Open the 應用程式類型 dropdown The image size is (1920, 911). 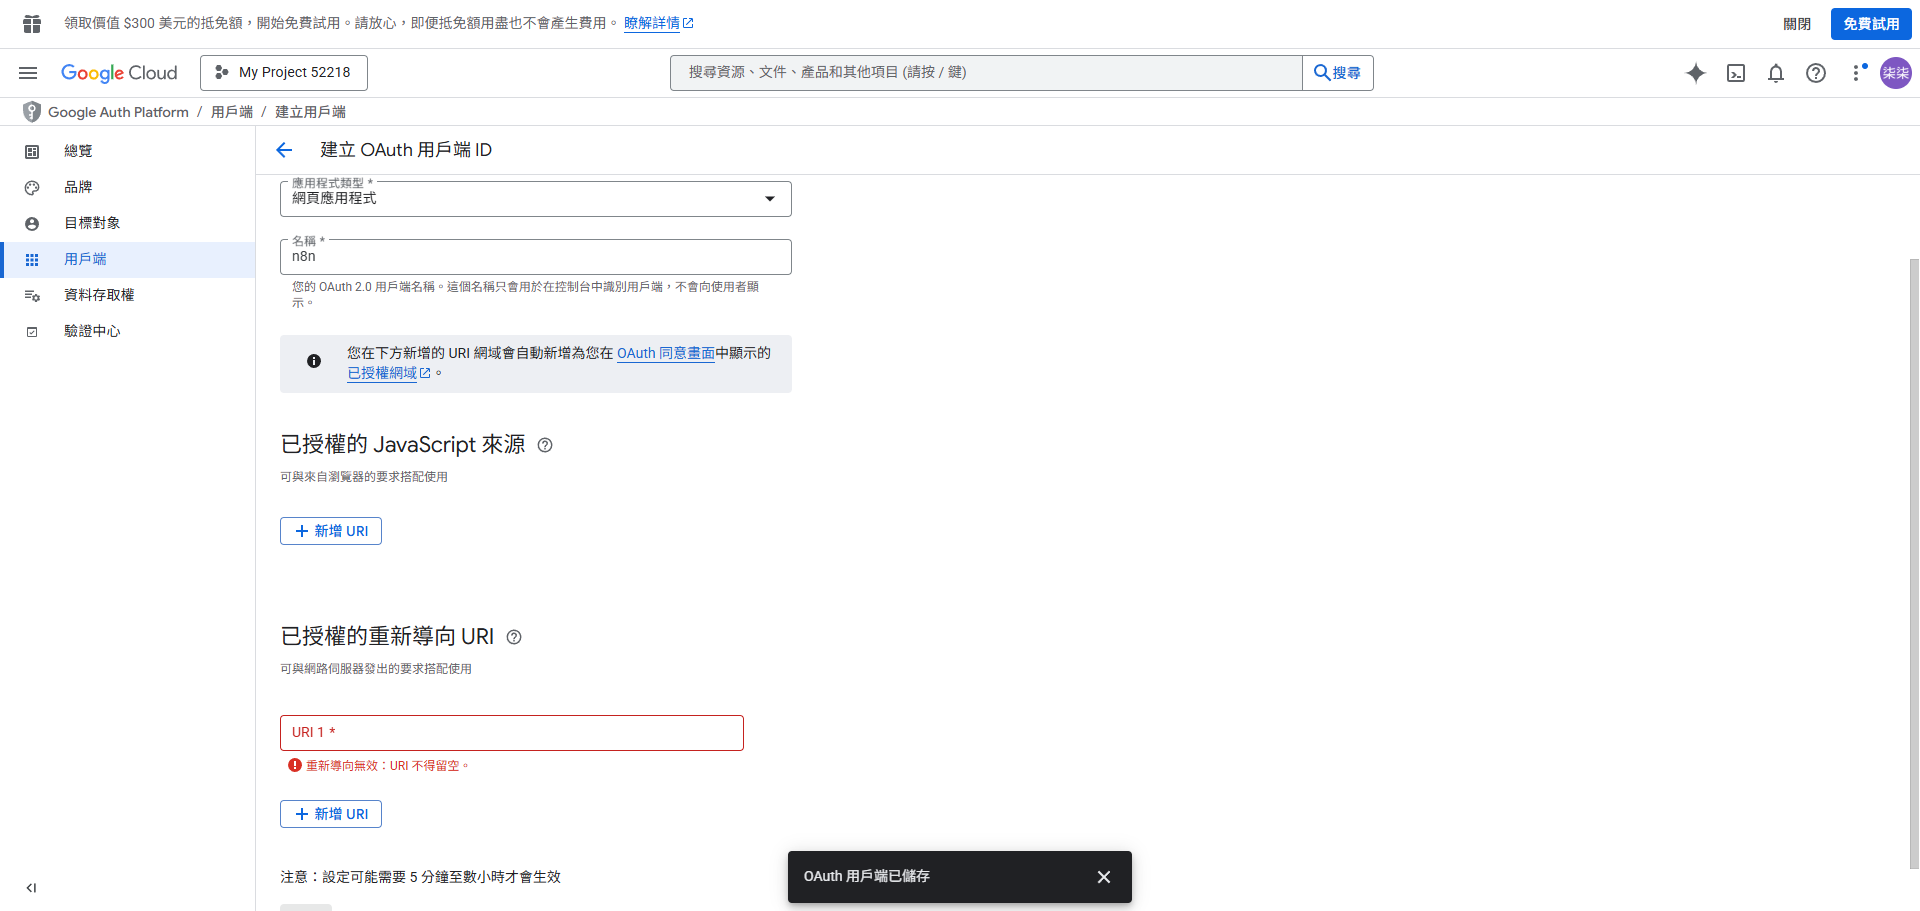(x=769, y=198)
